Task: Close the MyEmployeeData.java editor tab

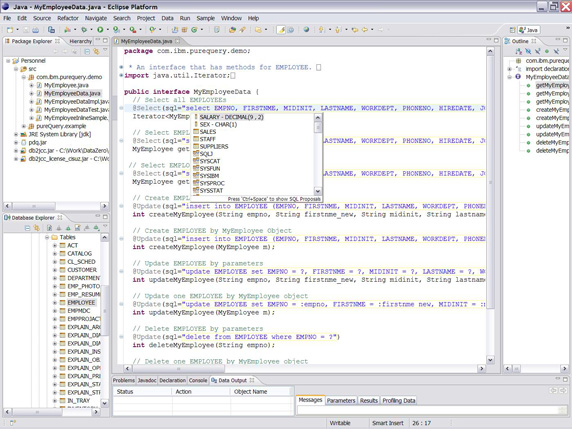Action: 178,41
